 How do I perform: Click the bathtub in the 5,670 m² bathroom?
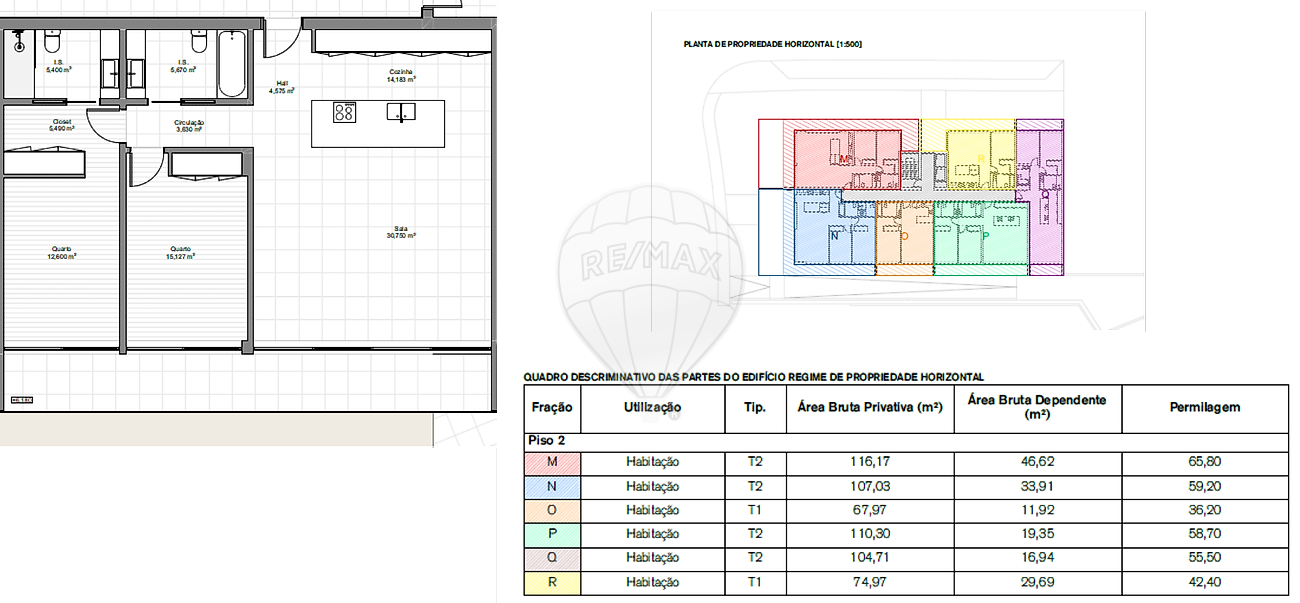pyautogui.click(x=232, y=65)
